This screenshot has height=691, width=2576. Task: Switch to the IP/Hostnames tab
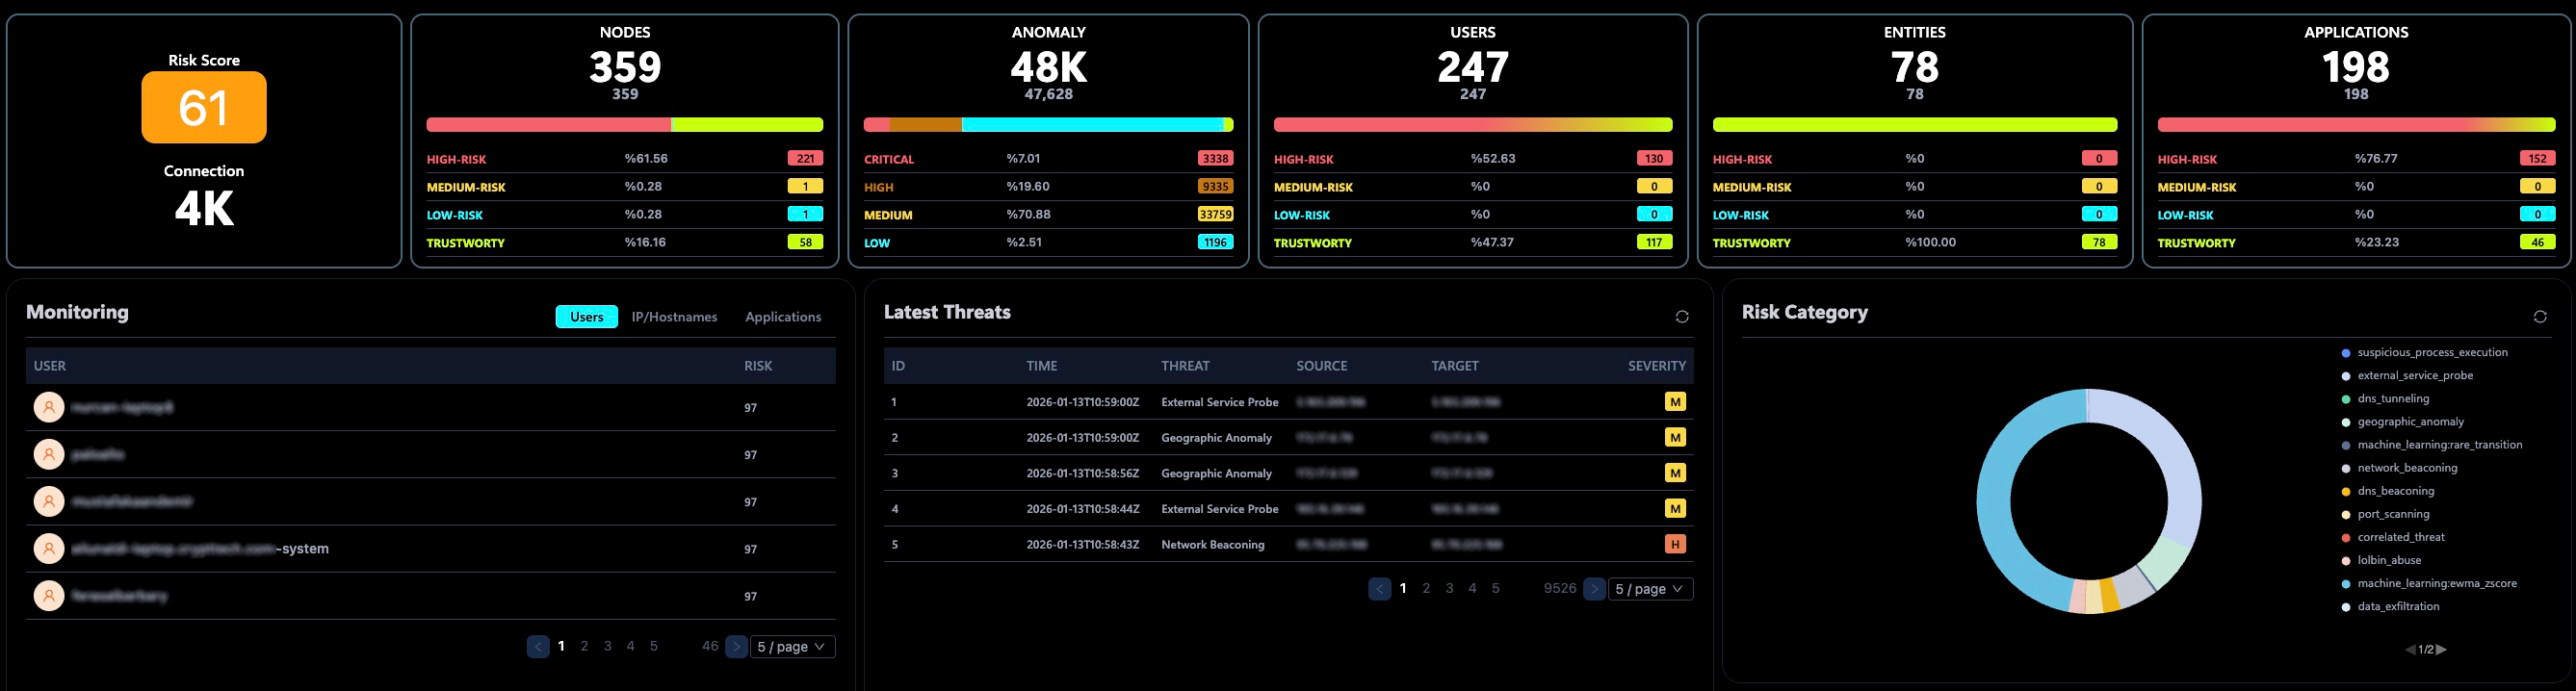point(674,317)
